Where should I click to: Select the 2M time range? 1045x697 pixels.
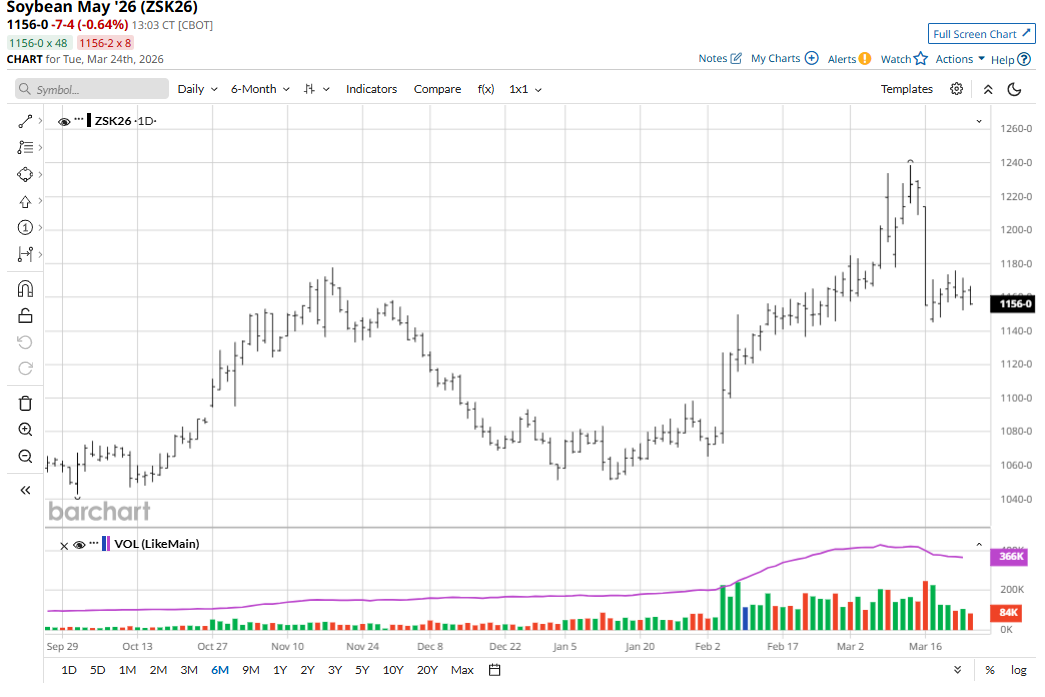coord(158,670)
